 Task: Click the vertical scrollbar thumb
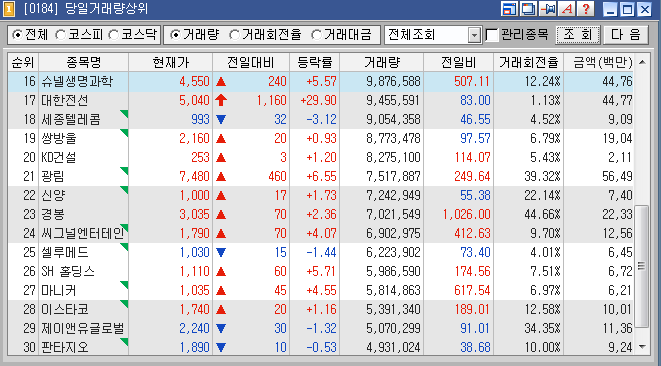(642, 266)
